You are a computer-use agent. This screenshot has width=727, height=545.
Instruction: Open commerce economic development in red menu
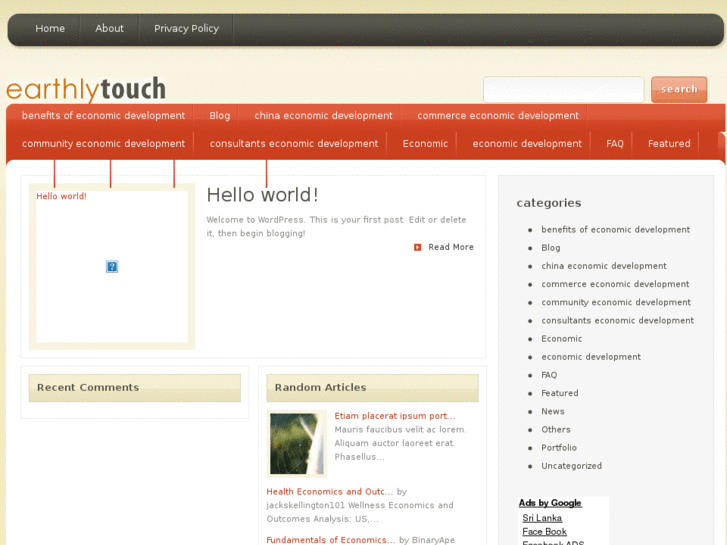click(x=498, y=115)
